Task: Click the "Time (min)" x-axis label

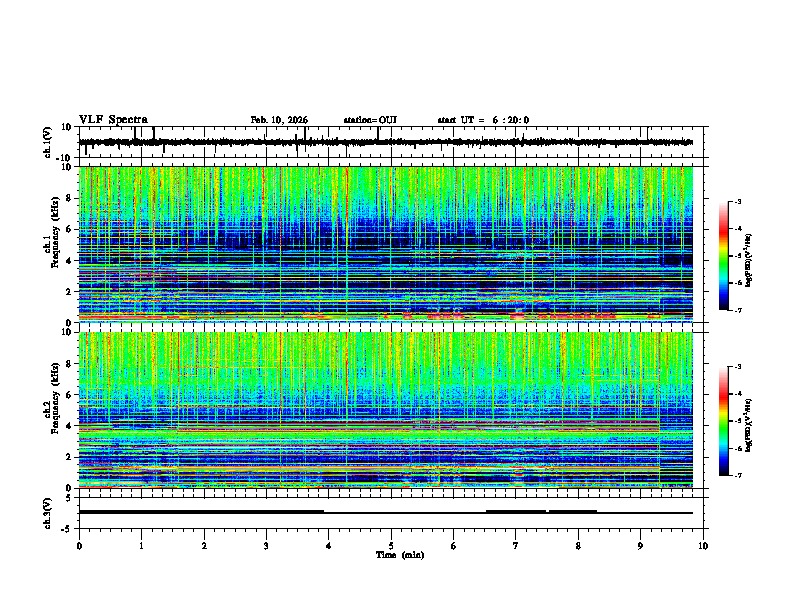Action: tap(400, 555)
